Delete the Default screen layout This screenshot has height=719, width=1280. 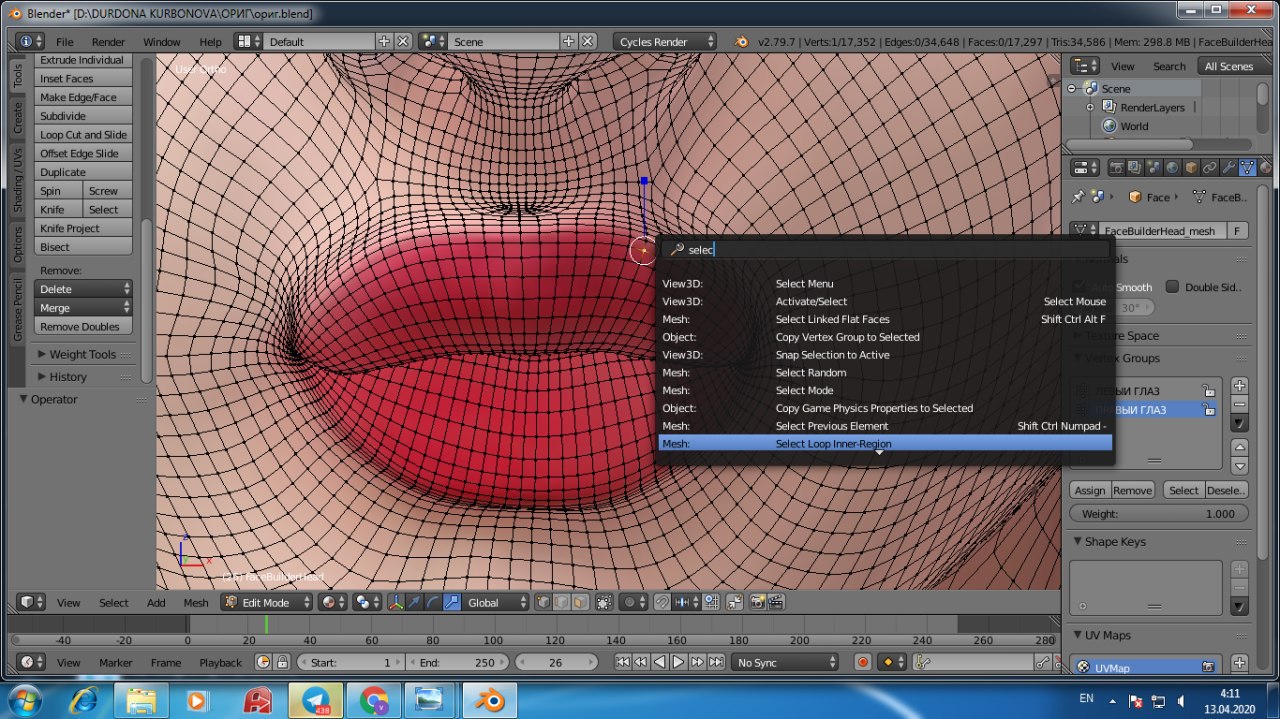(403, 41)
